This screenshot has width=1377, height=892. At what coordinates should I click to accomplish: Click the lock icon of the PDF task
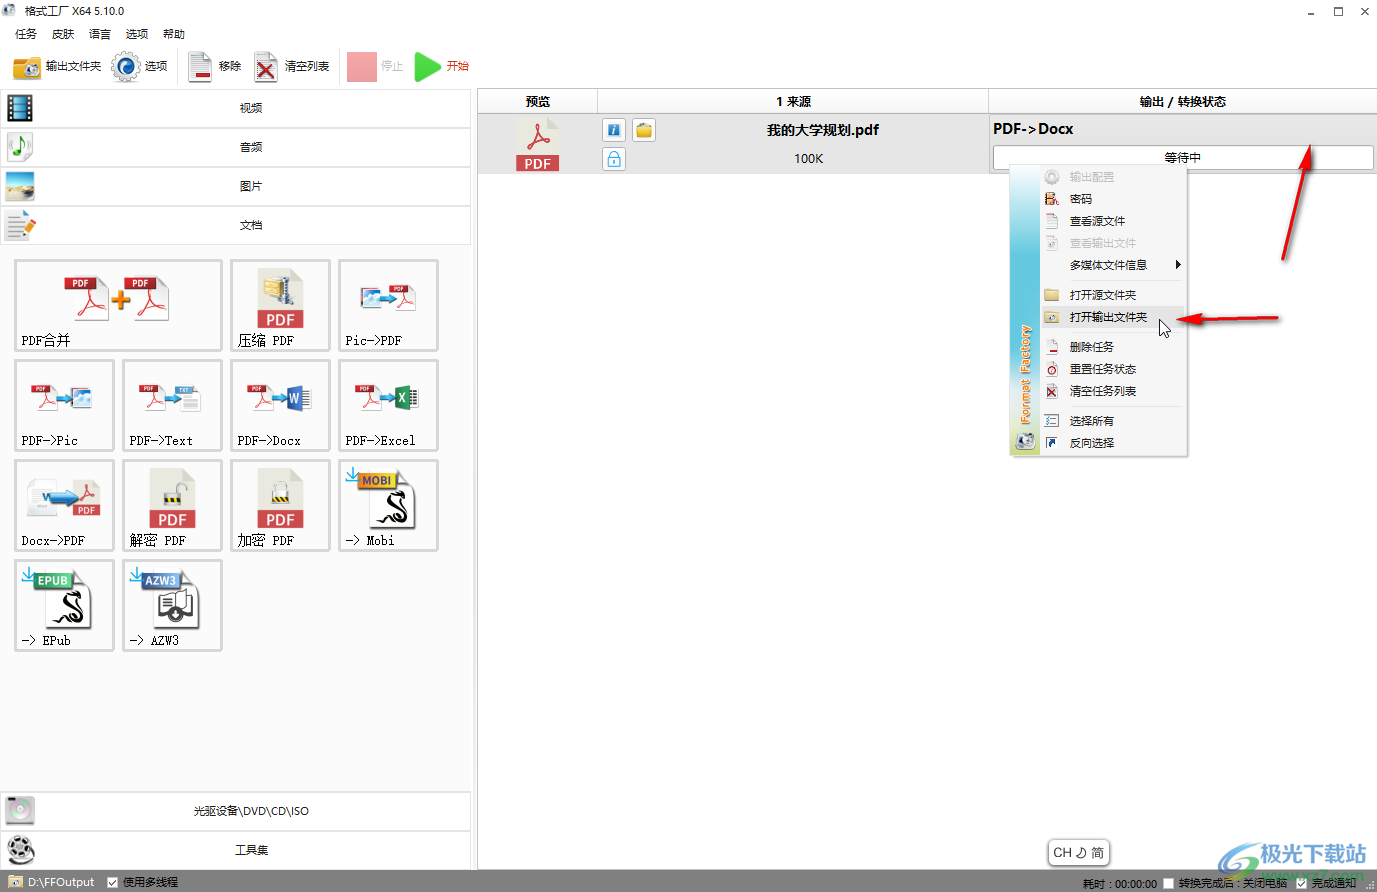614,159
